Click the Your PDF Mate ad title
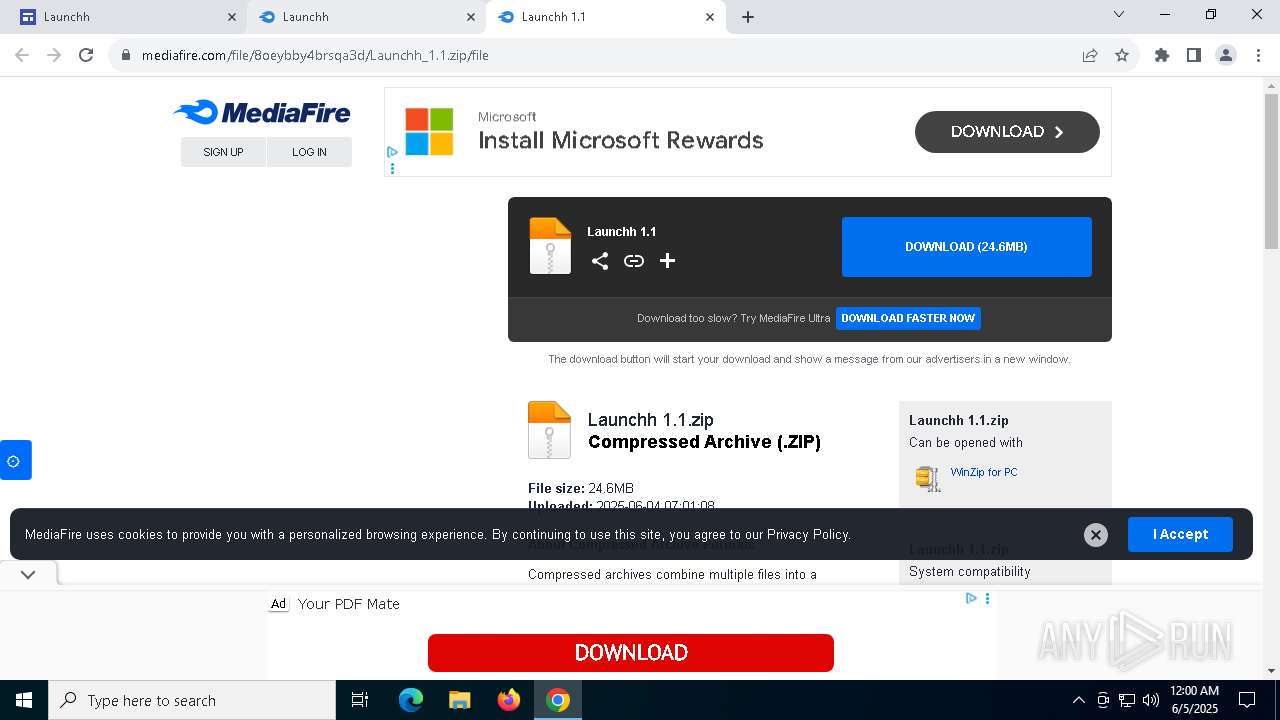The image size is (1280, 720). point(349,604)
